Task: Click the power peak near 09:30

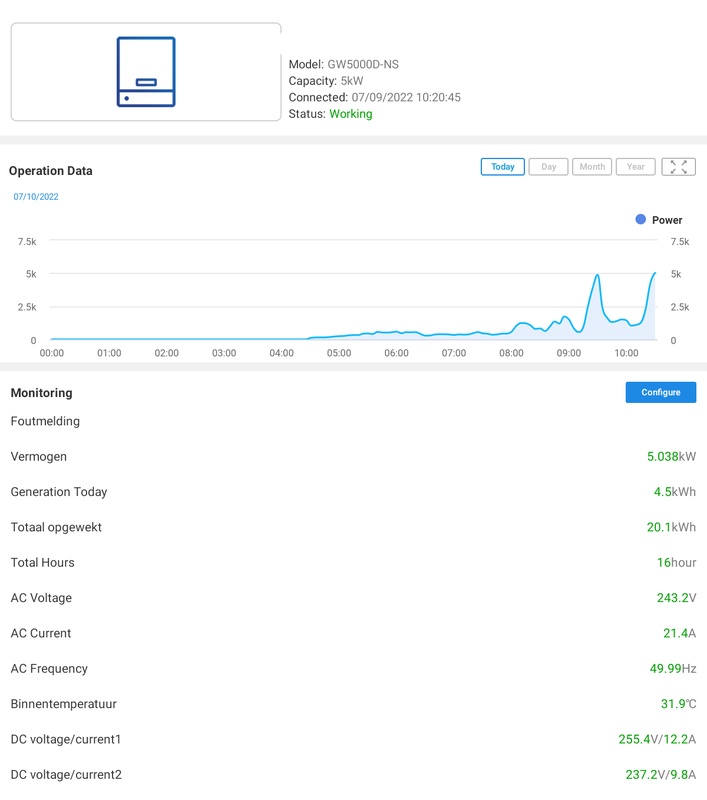Action: [x=597, y=275]
